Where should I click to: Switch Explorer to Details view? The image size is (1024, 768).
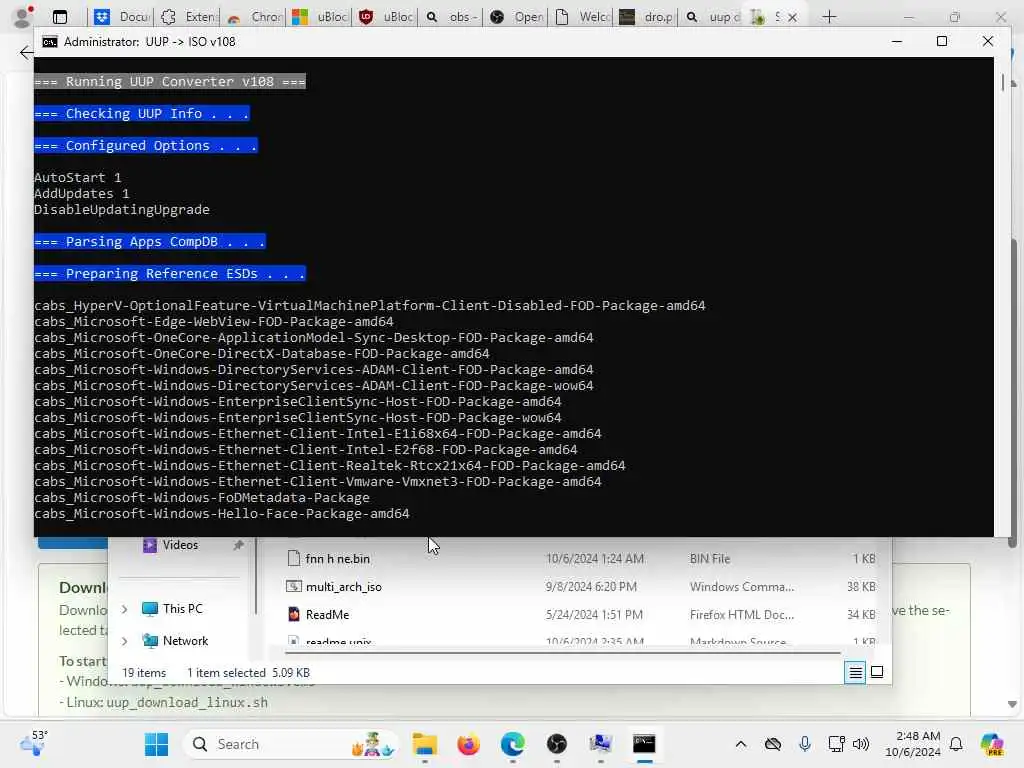pos(855,672)
